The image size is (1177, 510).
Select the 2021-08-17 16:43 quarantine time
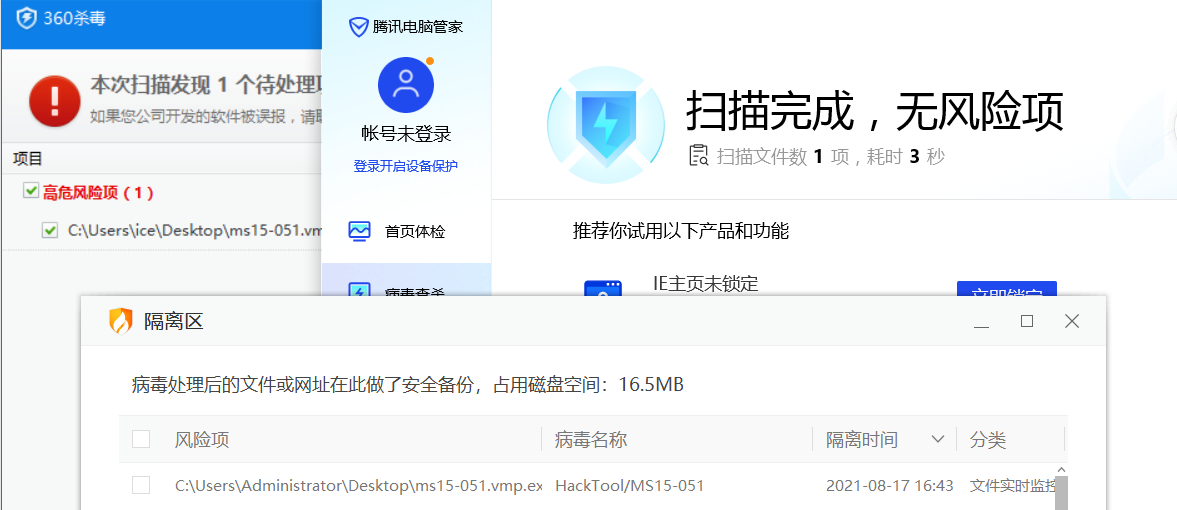tap(890, 486)
